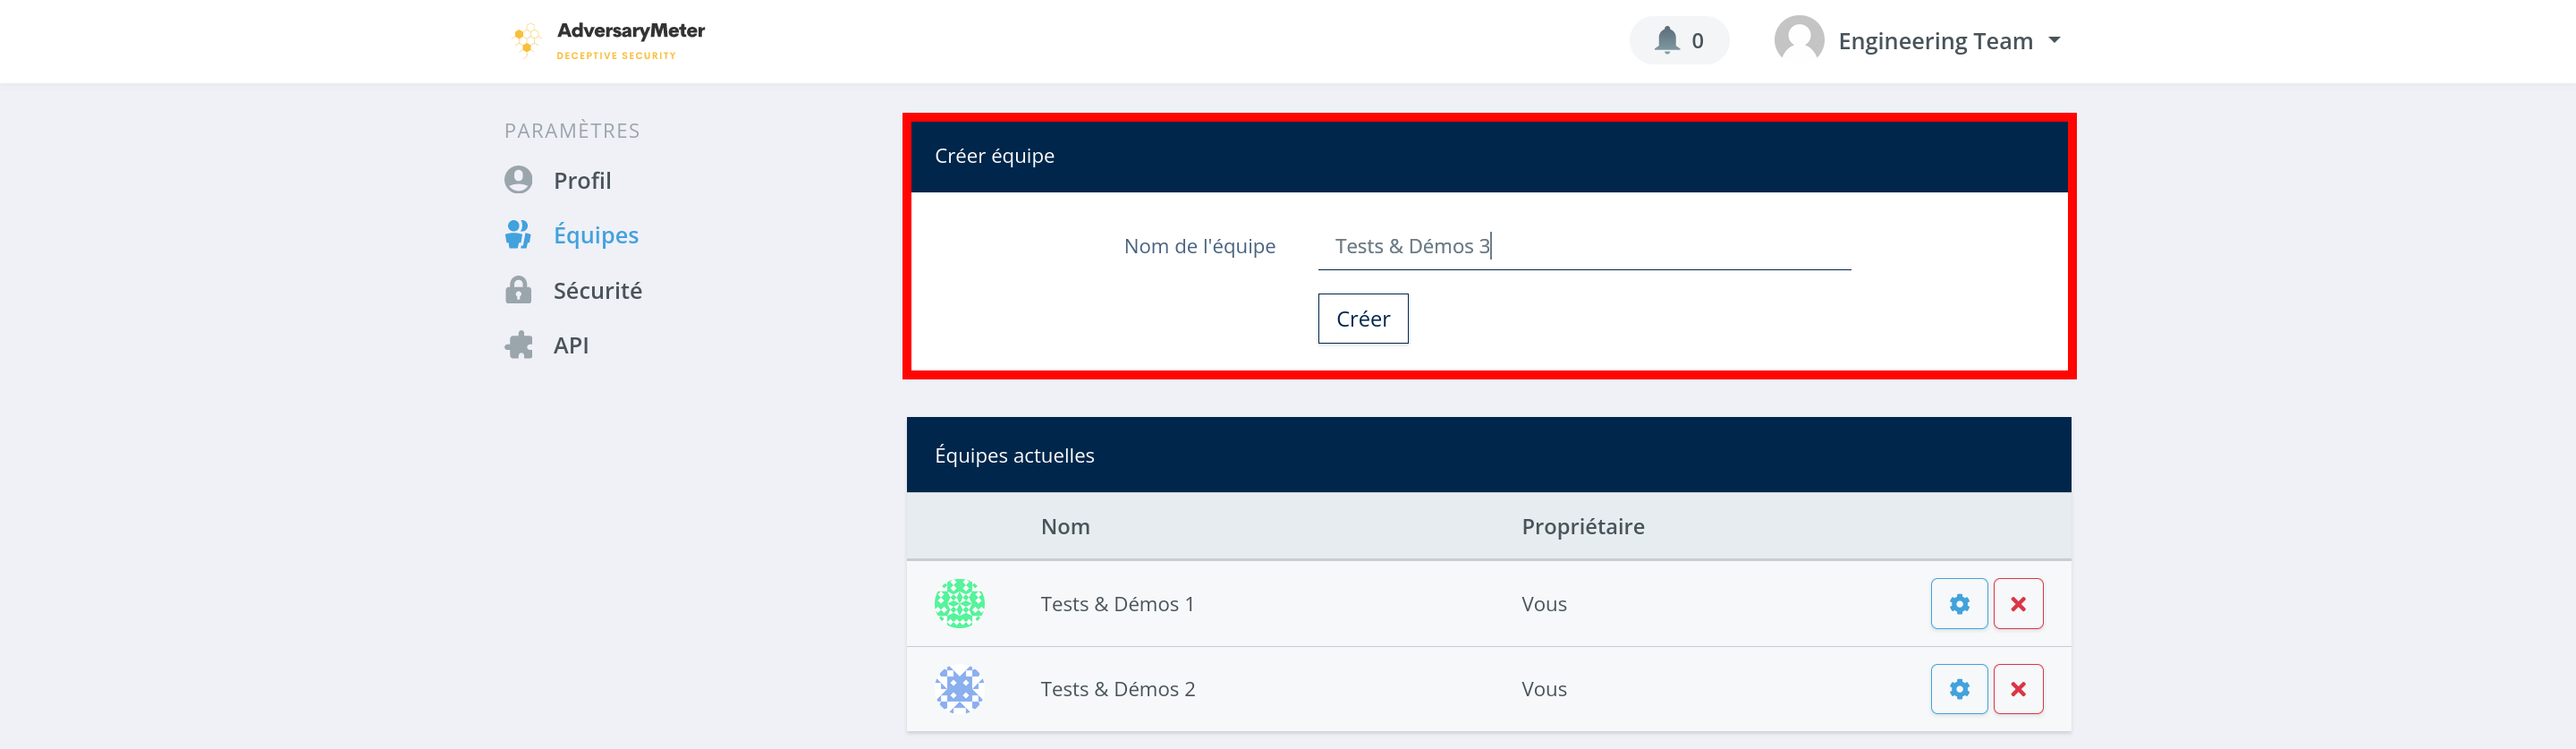Image resolution: width=2576 pixels, height=749 pixels.
Task: Click the Tests & Démos 2 team avatar
Action: click(x=959, y=689)
